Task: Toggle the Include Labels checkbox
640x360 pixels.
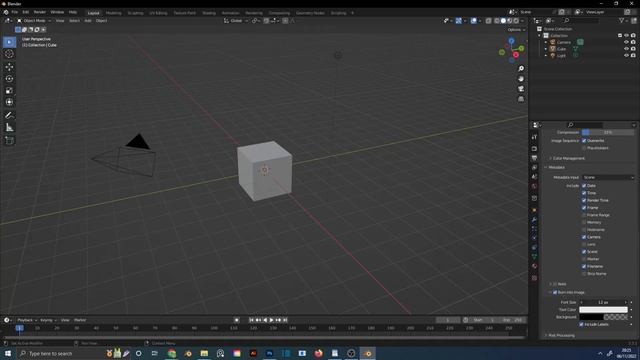Action: (581, 324)
